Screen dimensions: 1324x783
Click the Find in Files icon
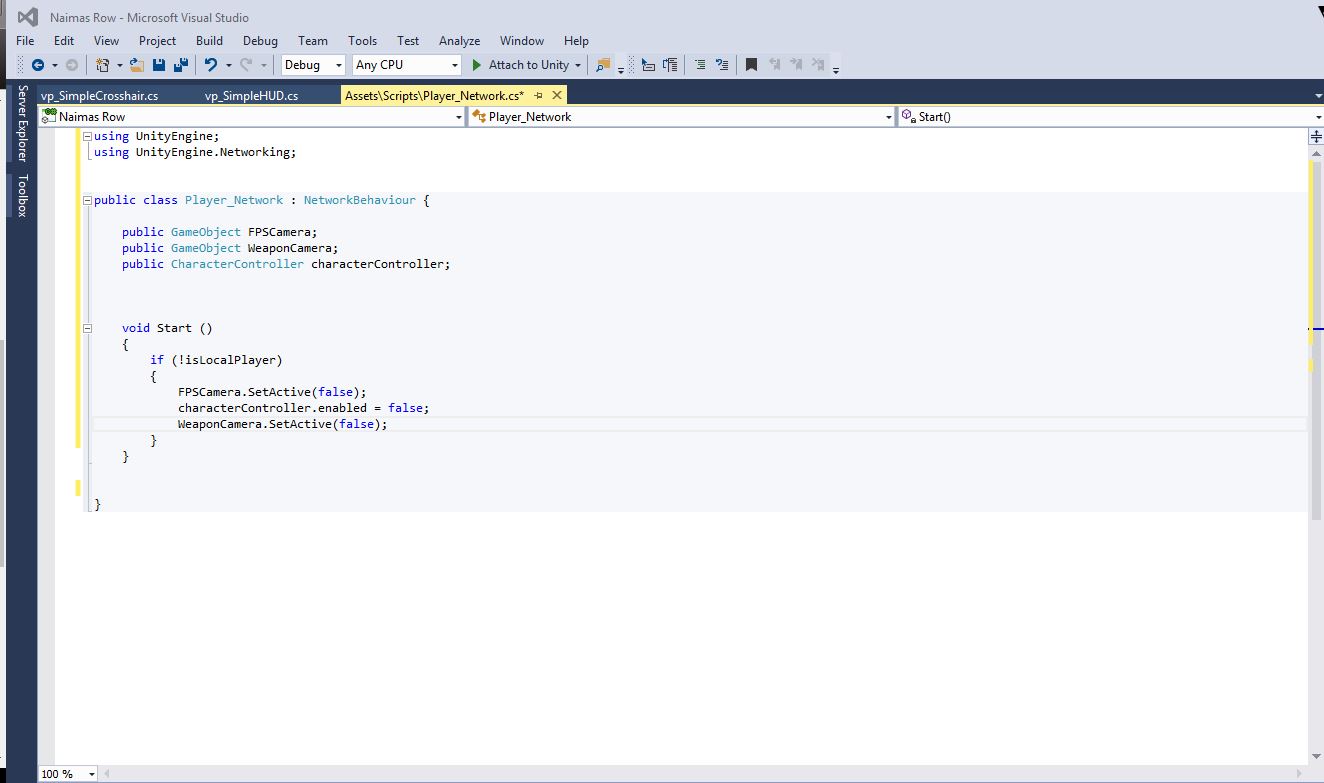pos(603,65)
